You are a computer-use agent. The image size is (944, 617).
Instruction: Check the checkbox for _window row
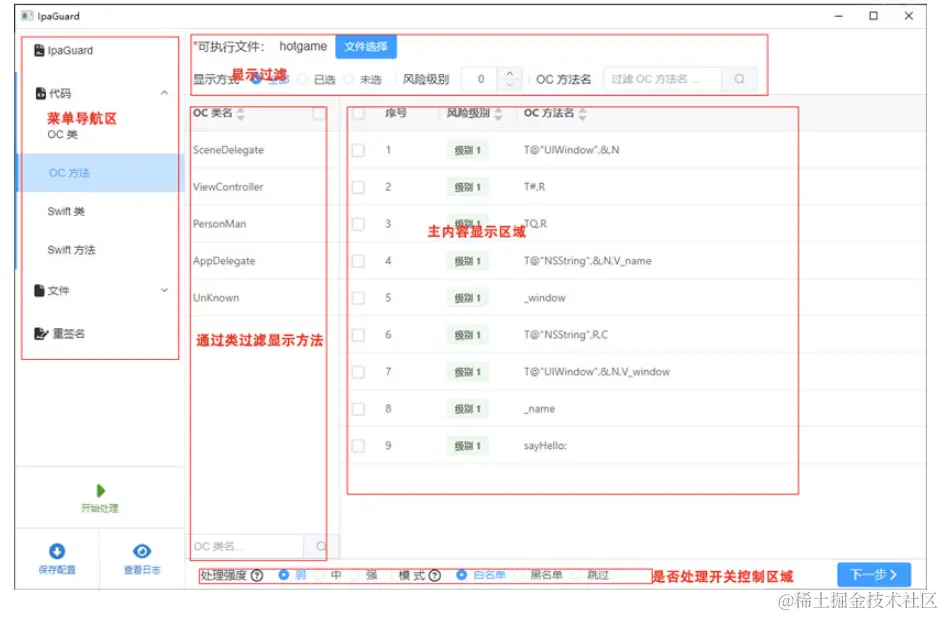358,297
